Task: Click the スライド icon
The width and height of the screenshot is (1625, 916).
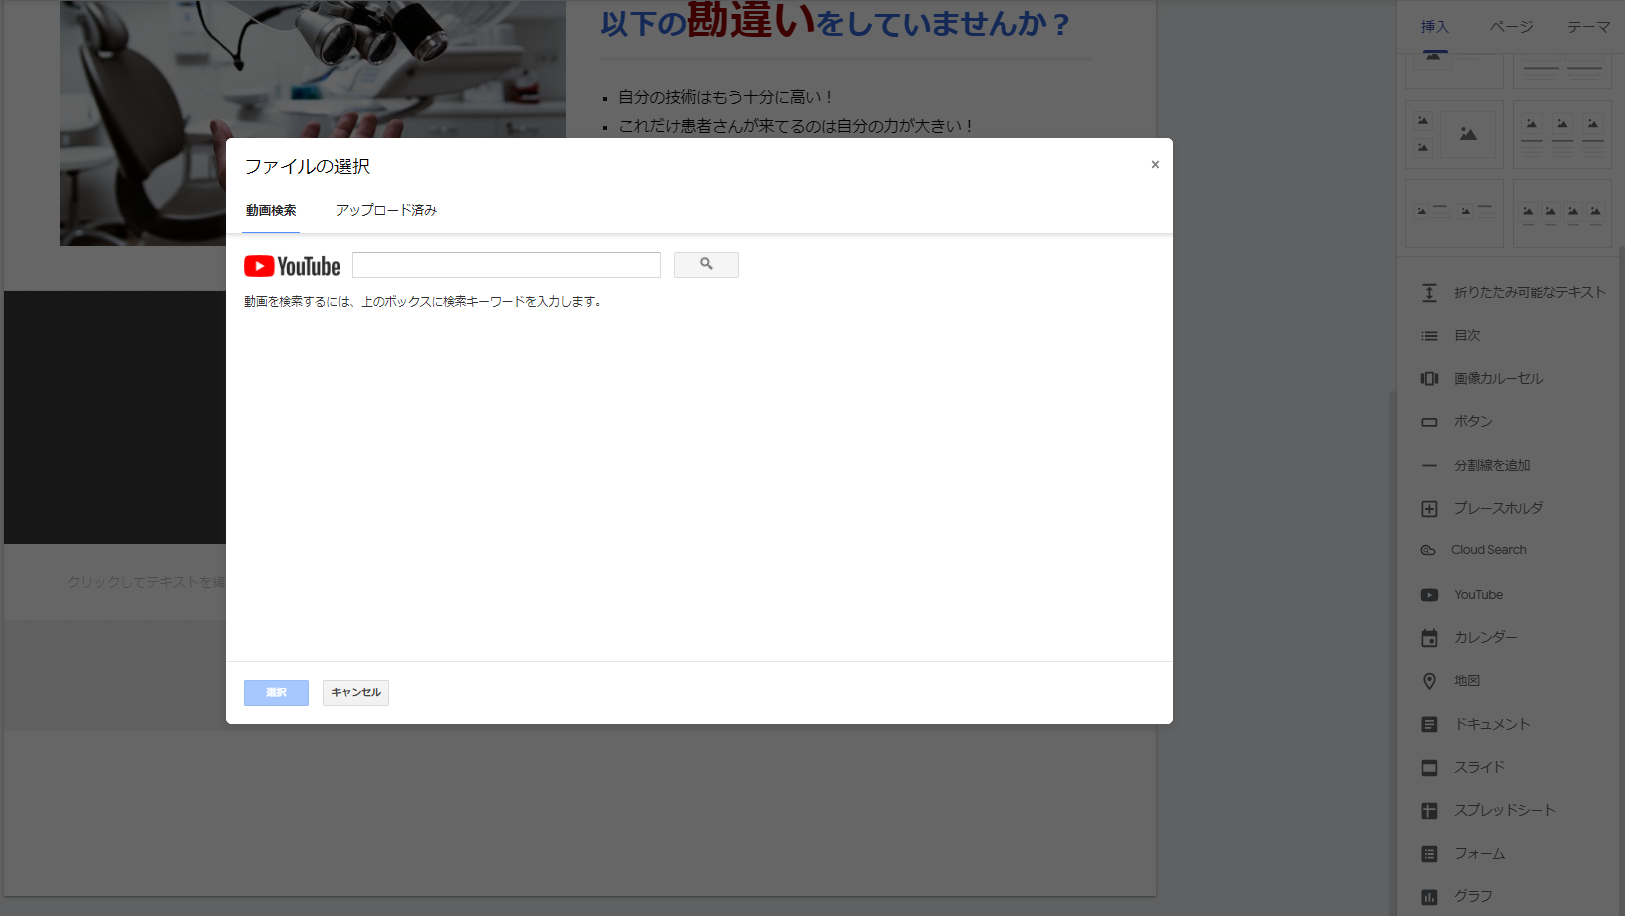Action: 1429,768
